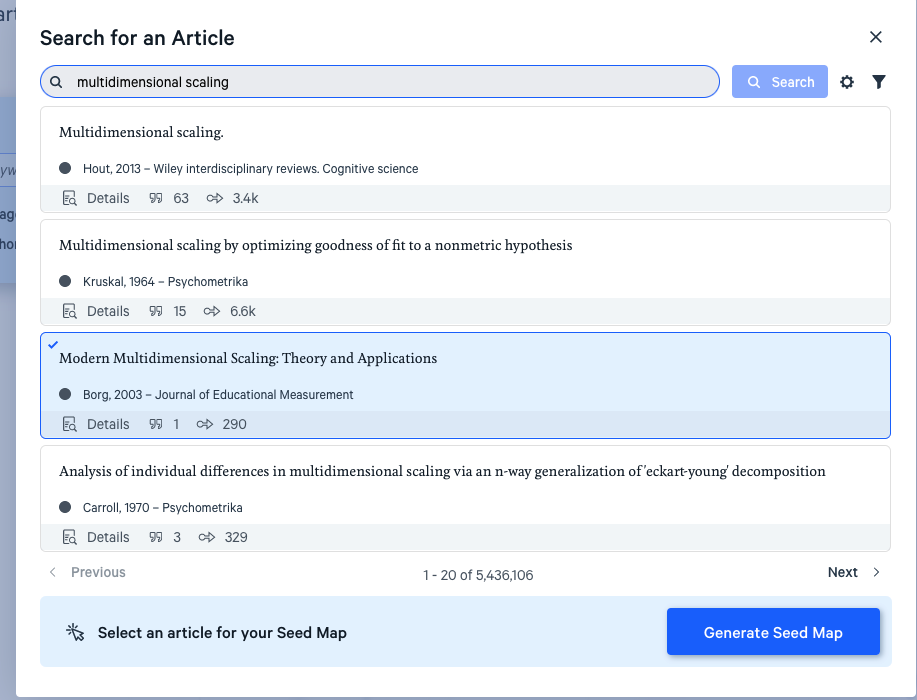
Task: Close the Search for an Article dialog
Action: 875,37
